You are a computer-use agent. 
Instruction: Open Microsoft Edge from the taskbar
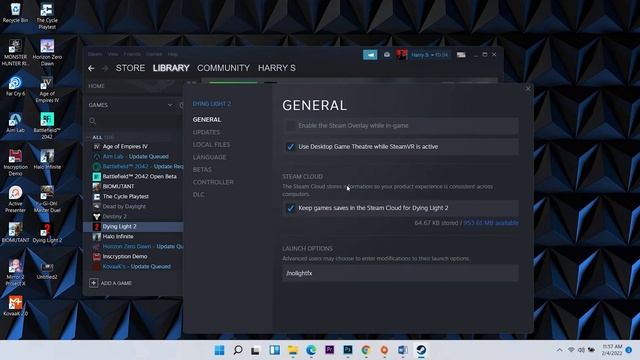tap(311, 350)
